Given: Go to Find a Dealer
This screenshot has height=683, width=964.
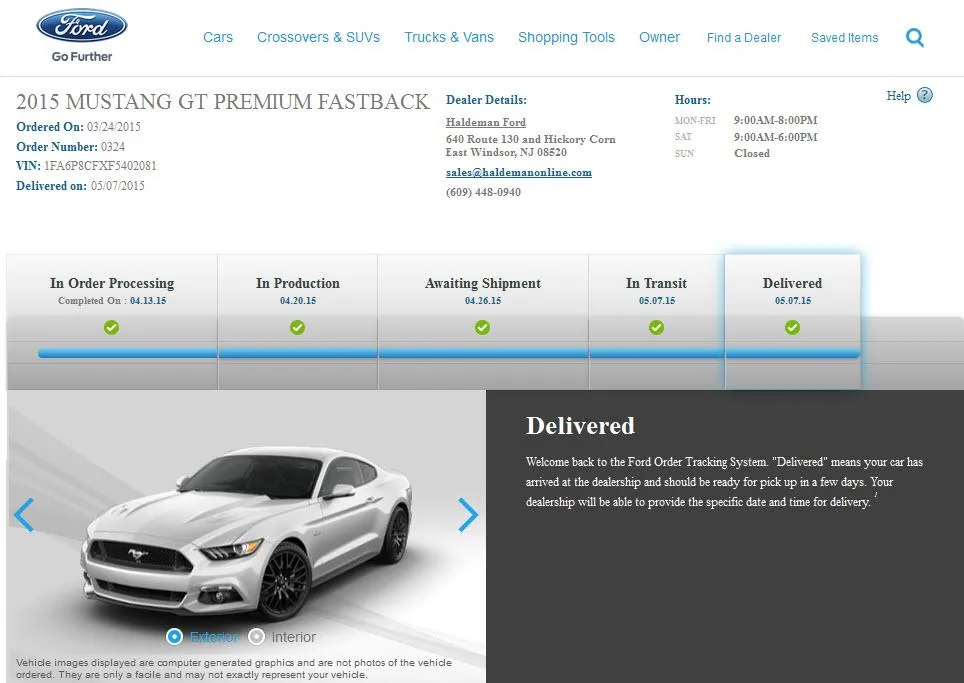Looking at the screenshot, I should [744, 38].
